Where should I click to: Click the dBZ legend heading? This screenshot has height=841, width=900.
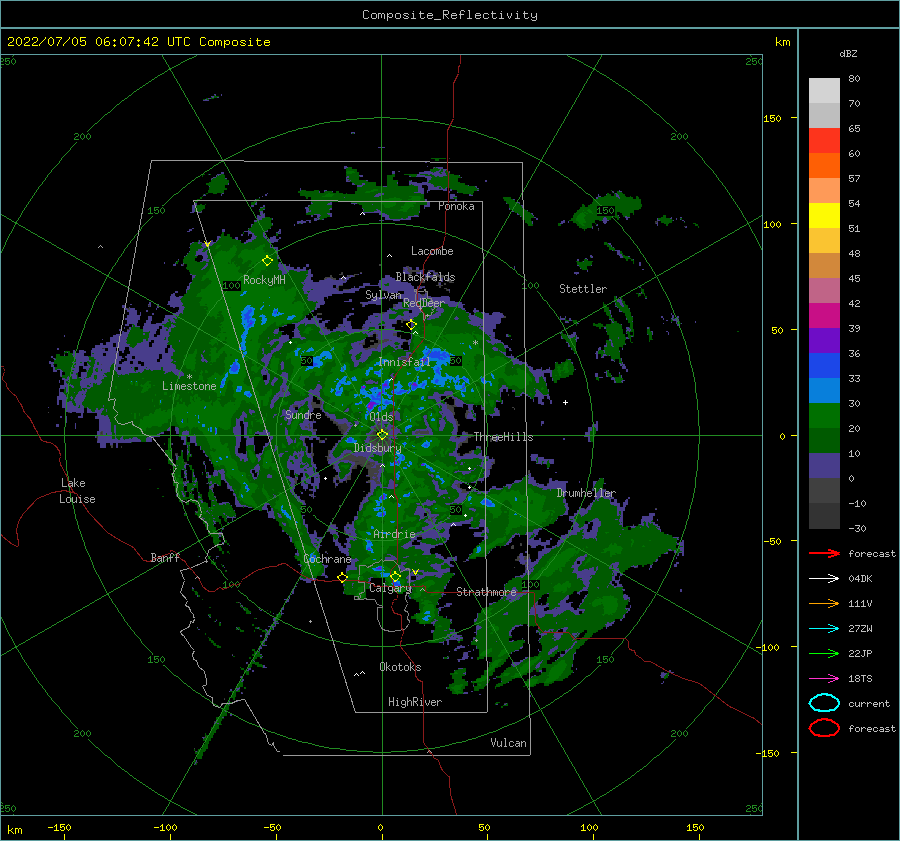848,54
